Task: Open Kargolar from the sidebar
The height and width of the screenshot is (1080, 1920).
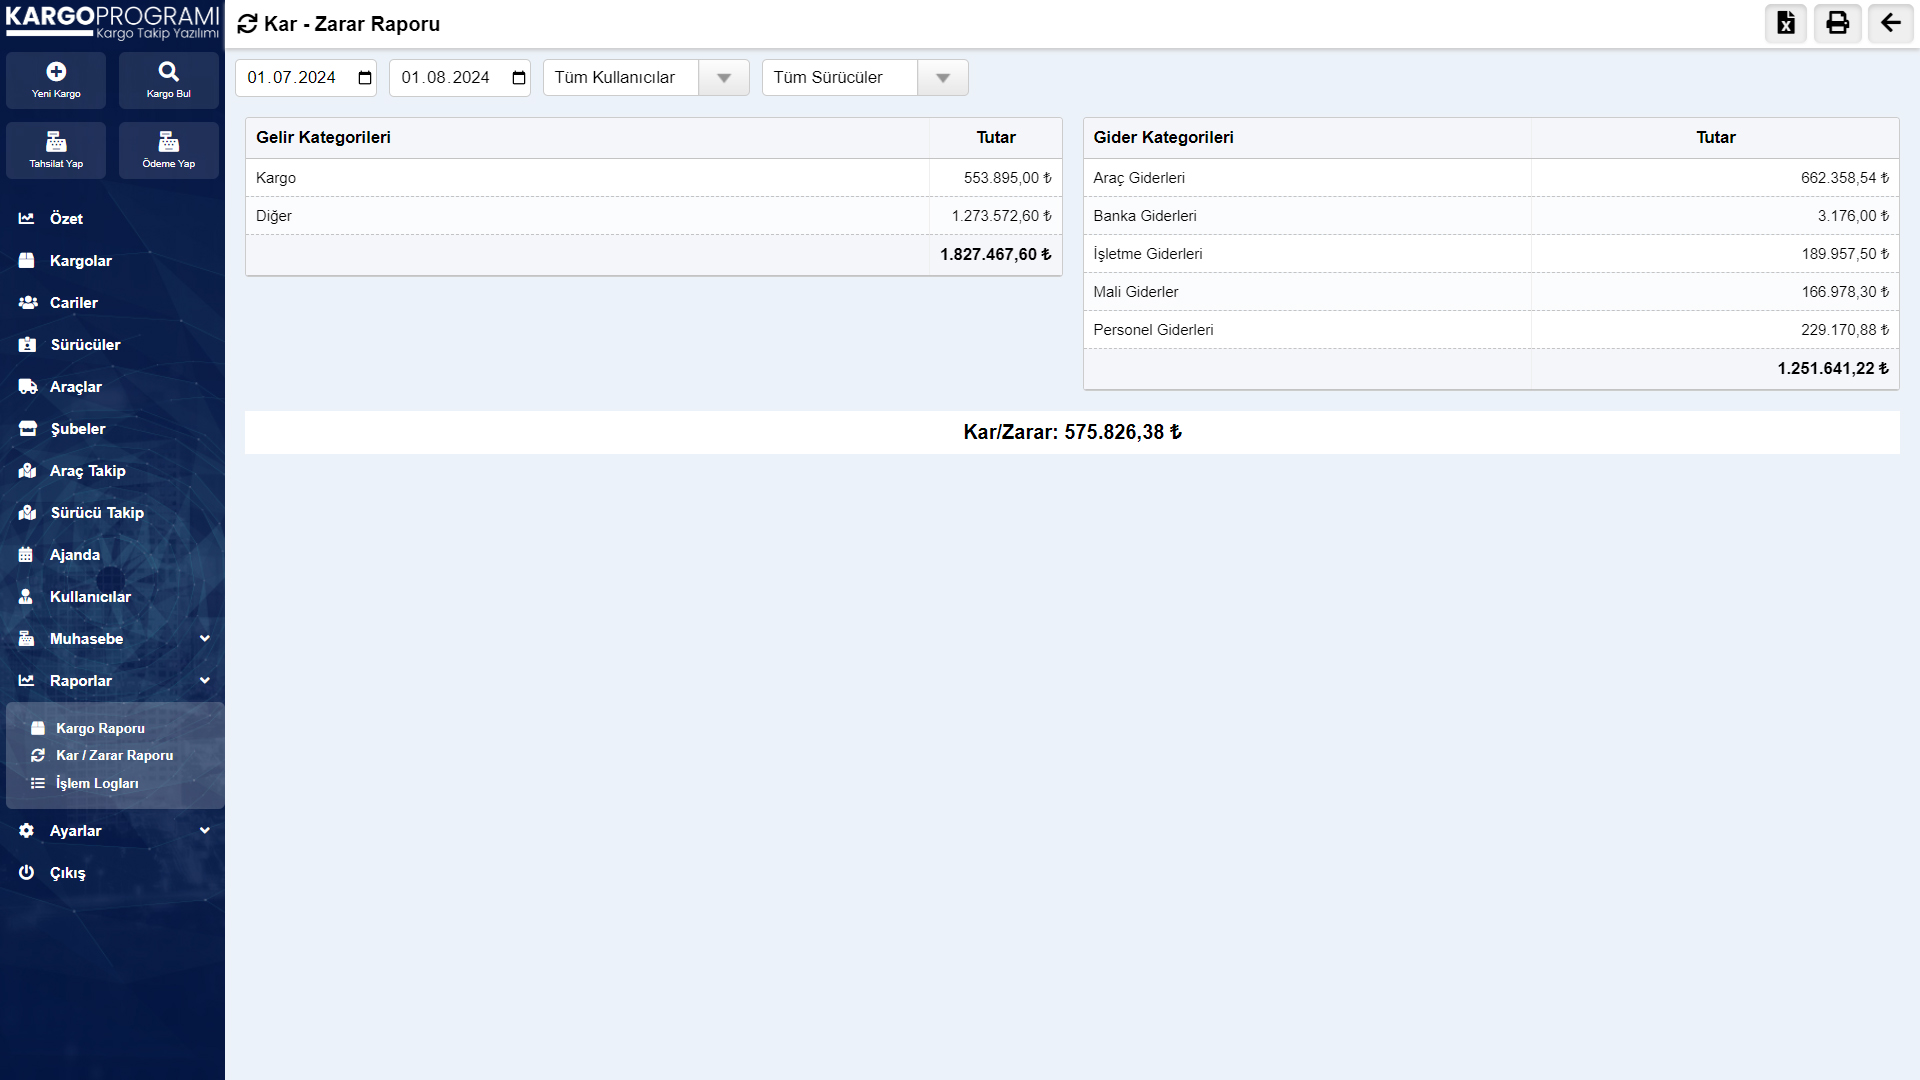Action: click(81, 260)
